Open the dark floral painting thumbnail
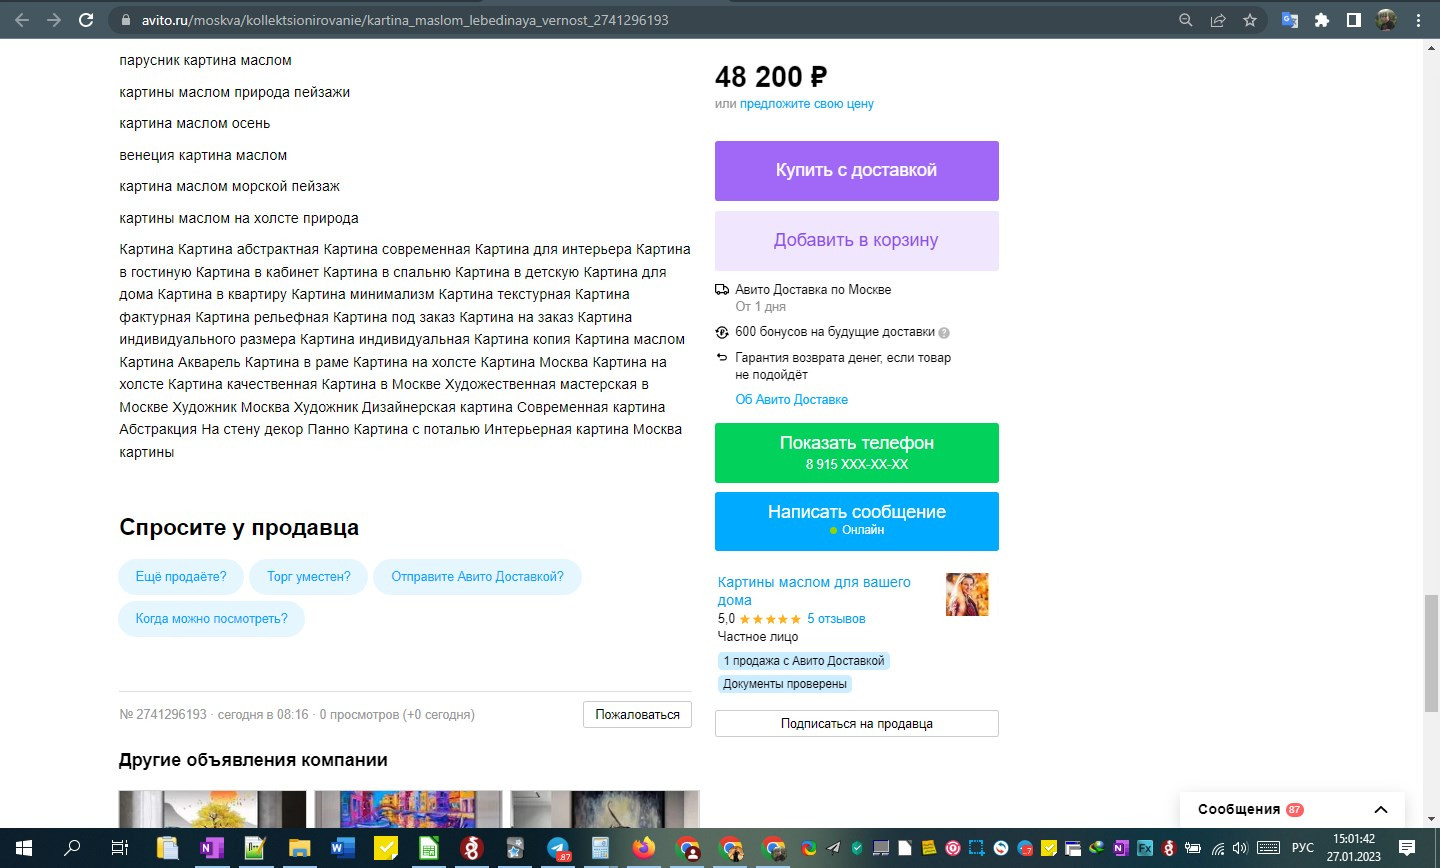 (x=605, y=809)
